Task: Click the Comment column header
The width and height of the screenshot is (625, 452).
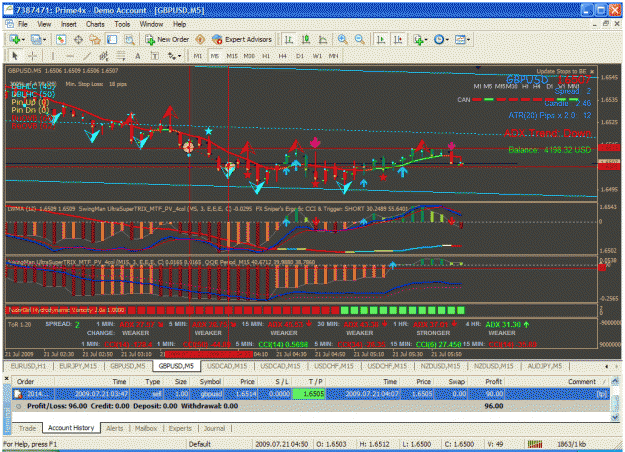Action: [x=582, y=381]
